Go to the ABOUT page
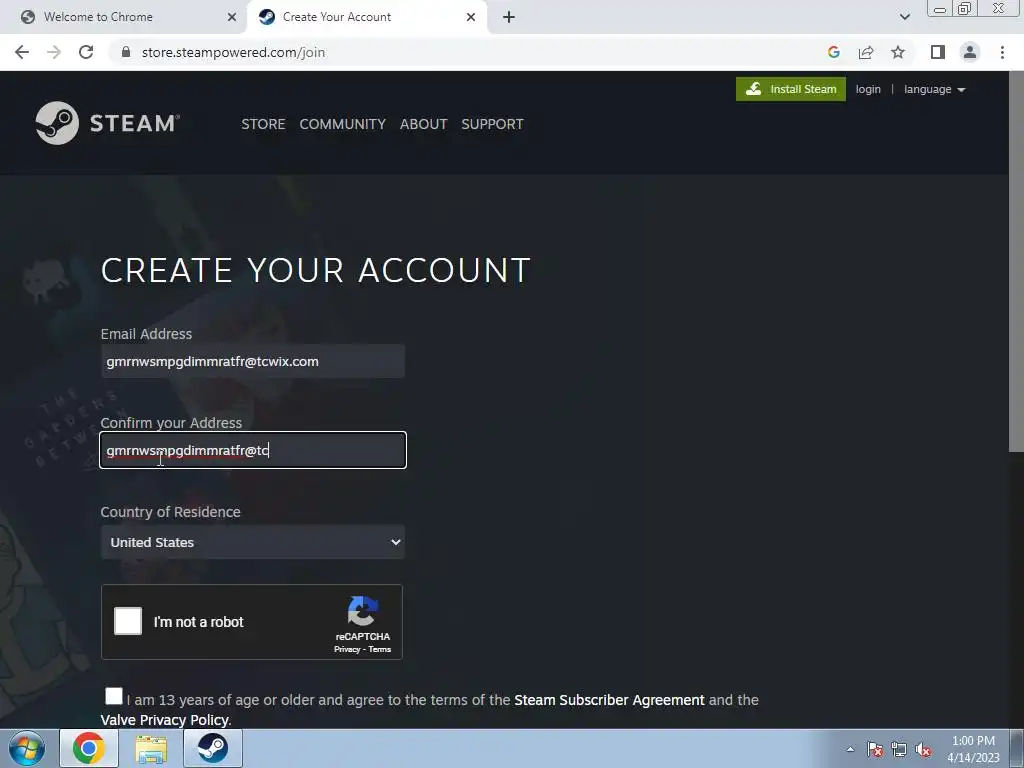The height and width of the screenshot is (768, 1024). click(x=424, y=124)
